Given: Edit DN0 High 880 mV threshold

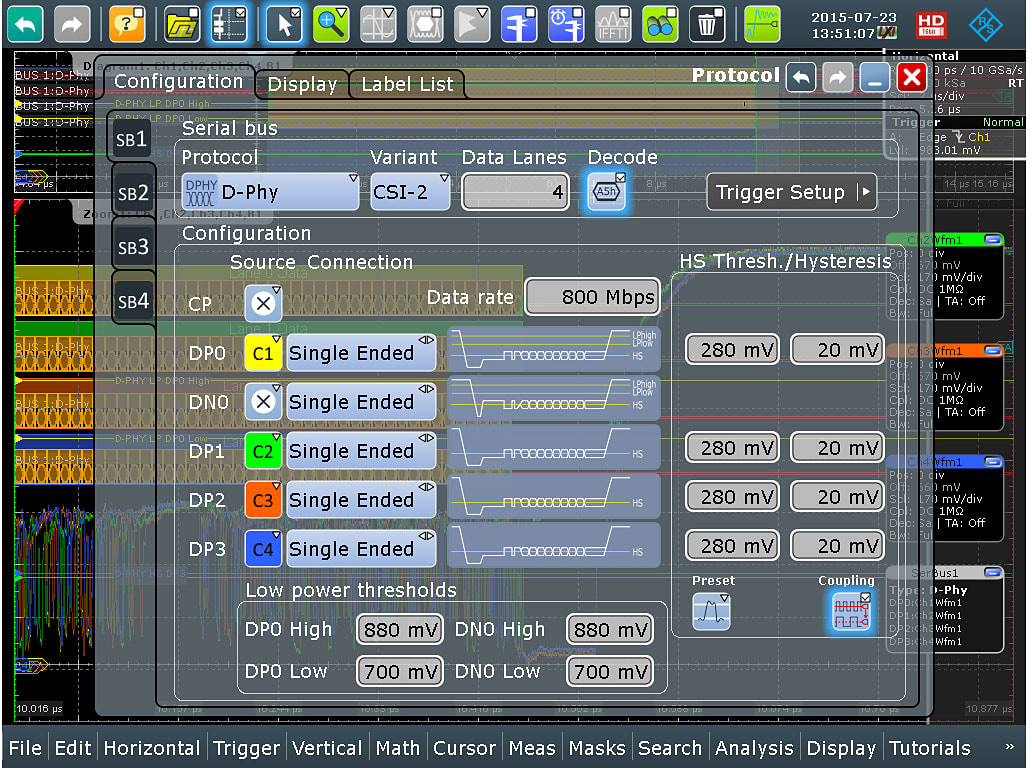Looking at the screenshot, I should [610, 630].
